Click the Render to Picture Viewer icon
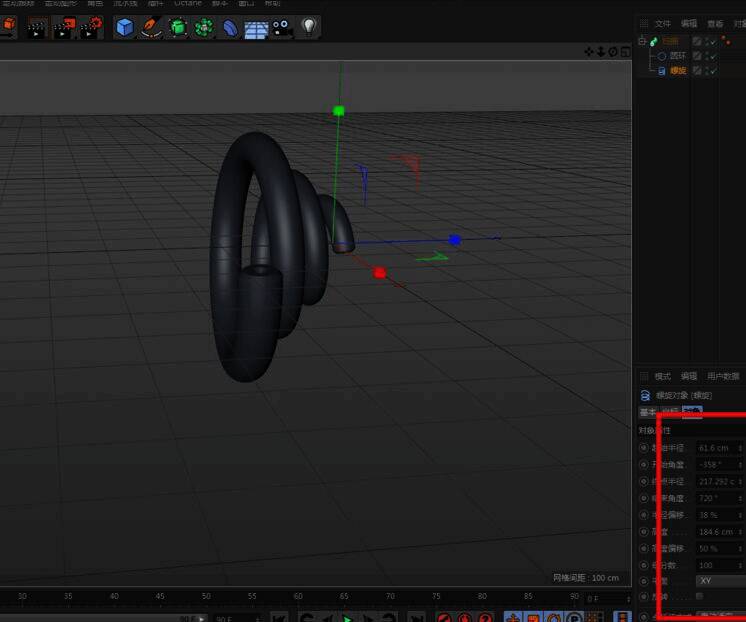 [64, 28]
